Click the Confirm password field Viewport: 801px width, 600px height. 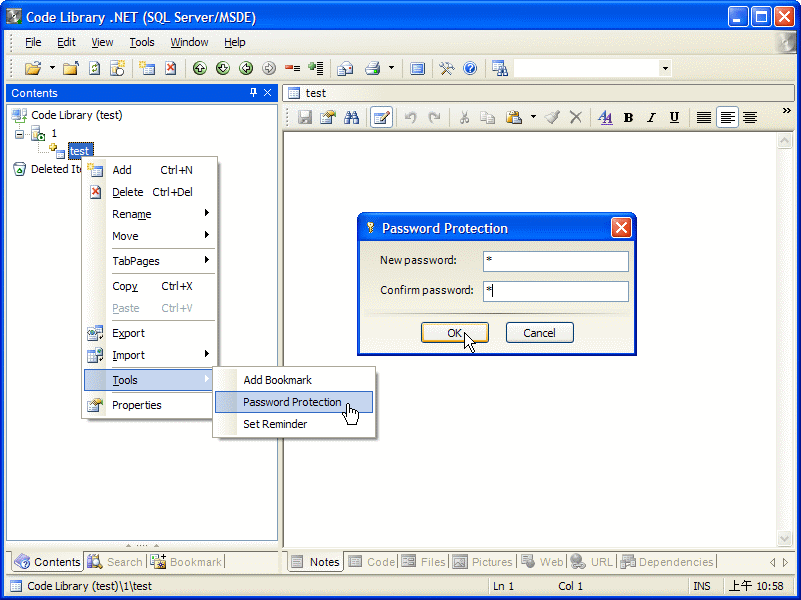[556, 291]
